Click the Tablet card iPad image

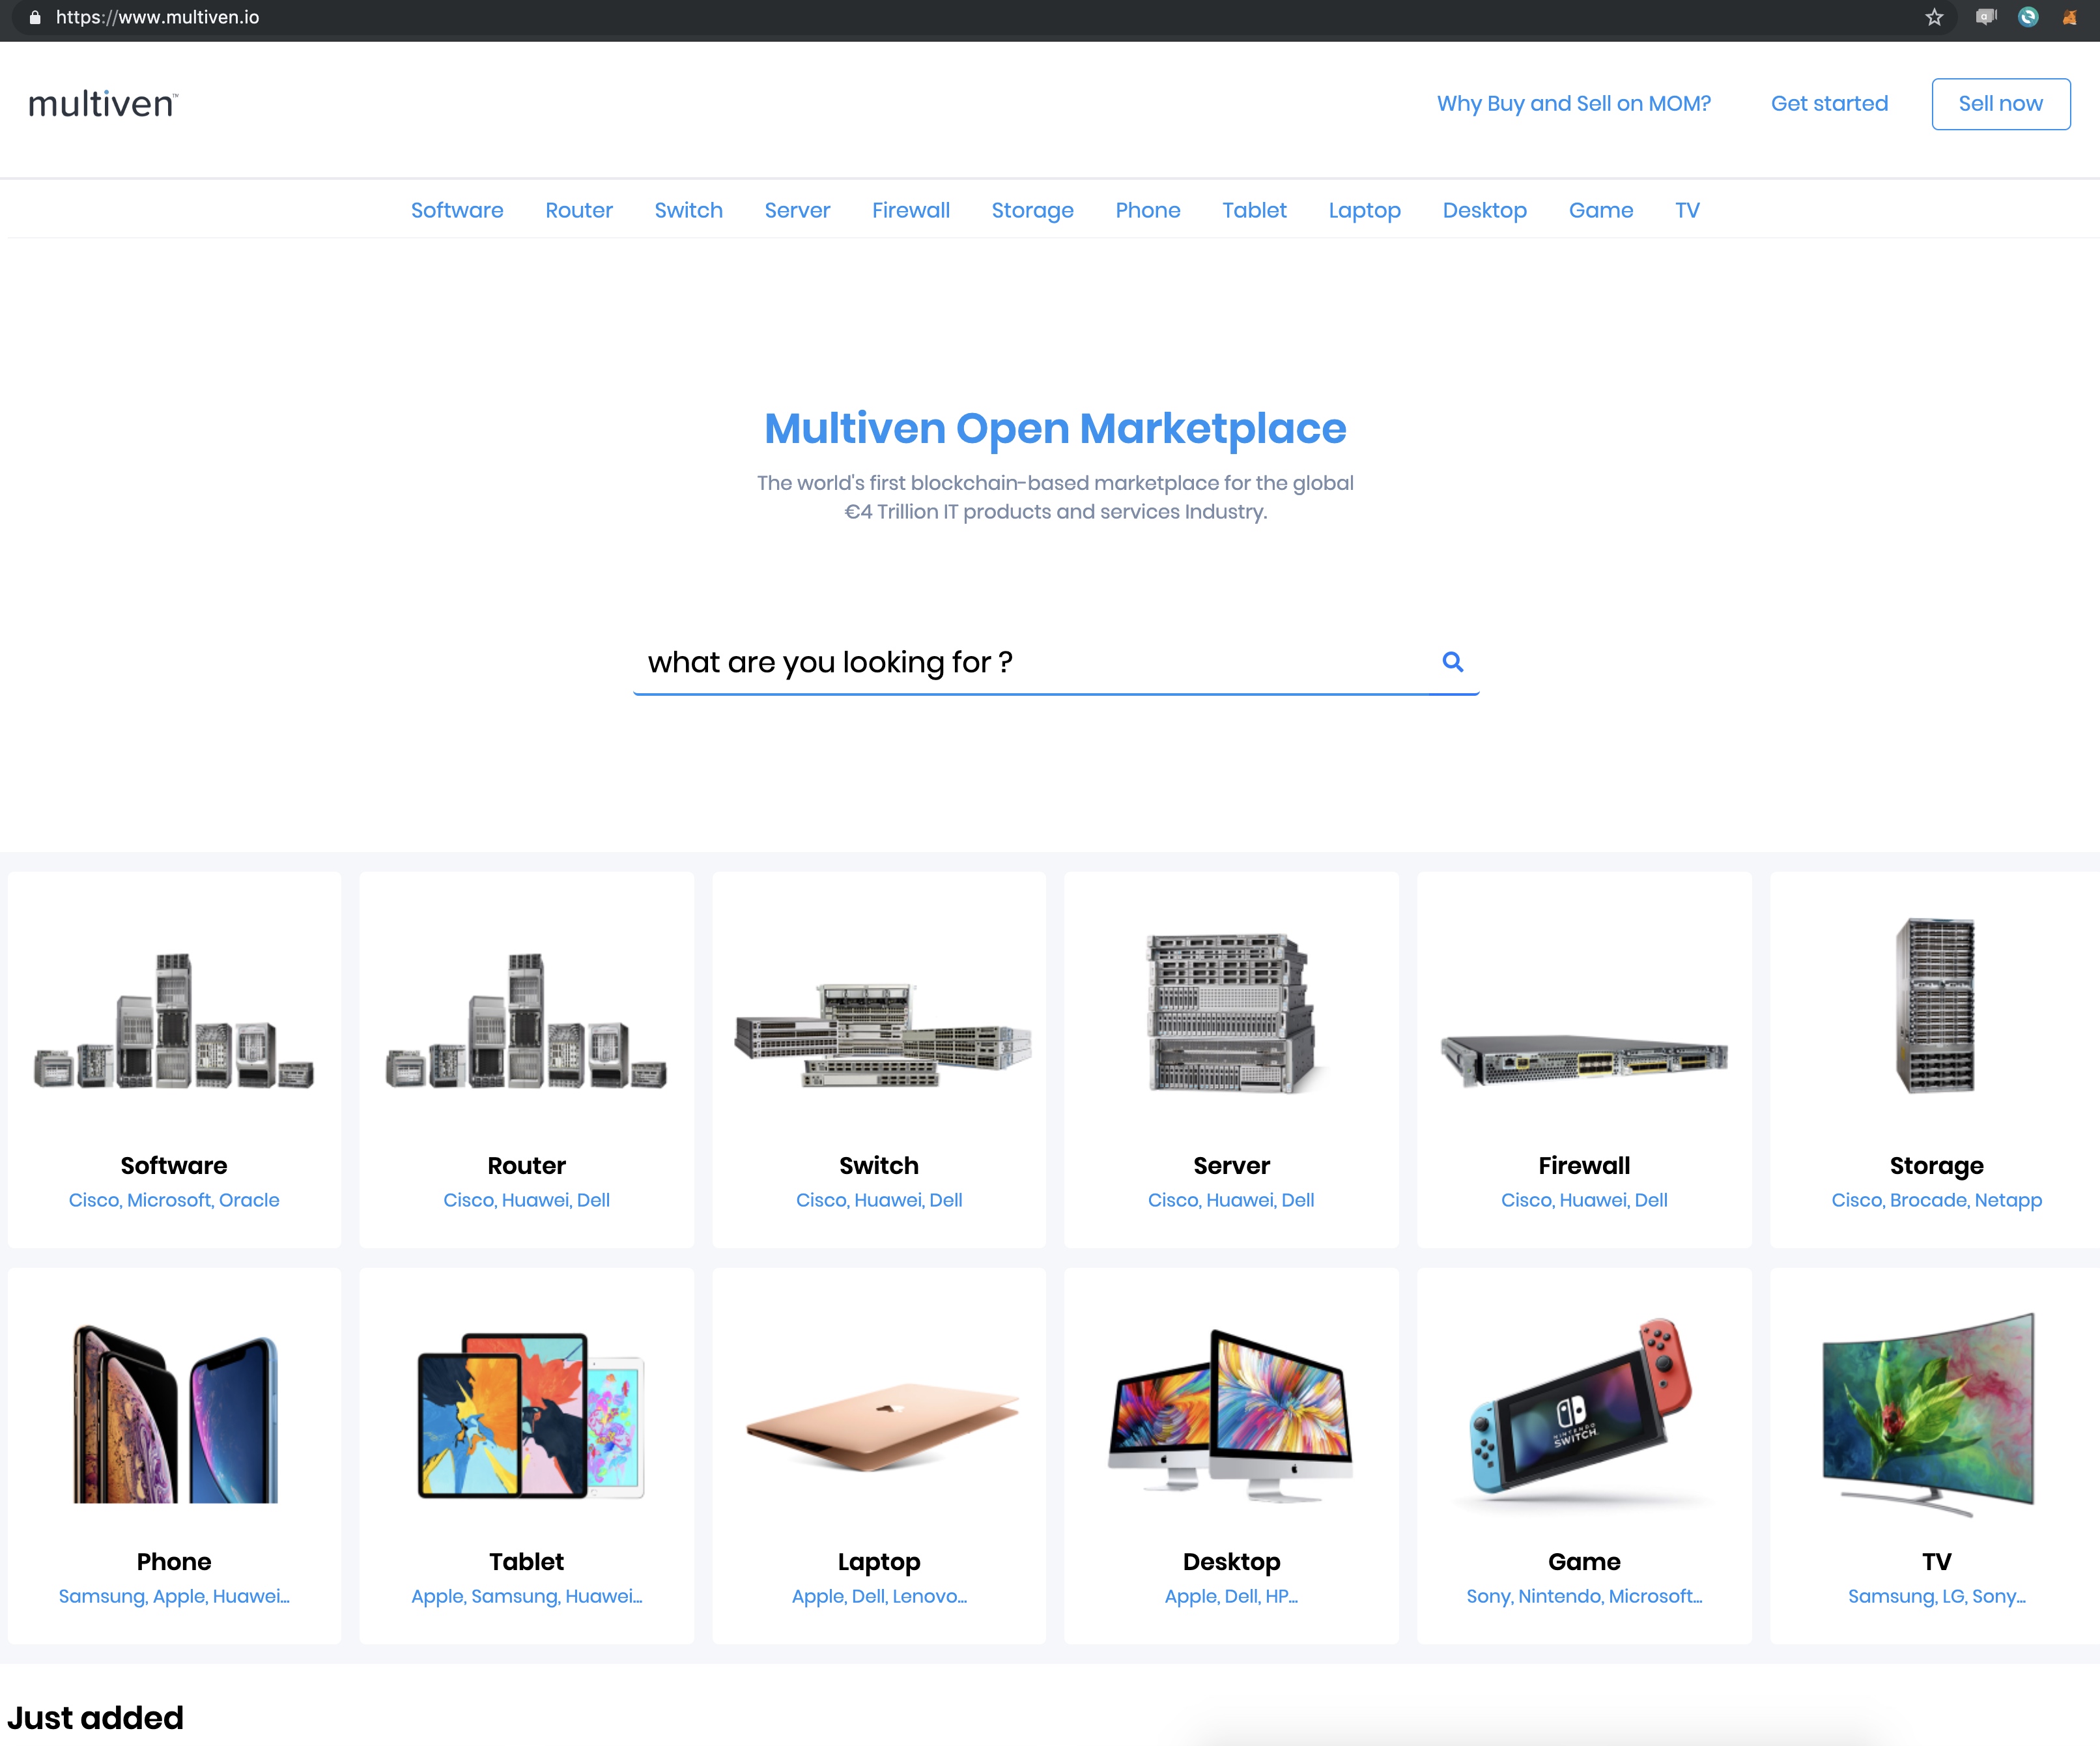point(530,1414)
